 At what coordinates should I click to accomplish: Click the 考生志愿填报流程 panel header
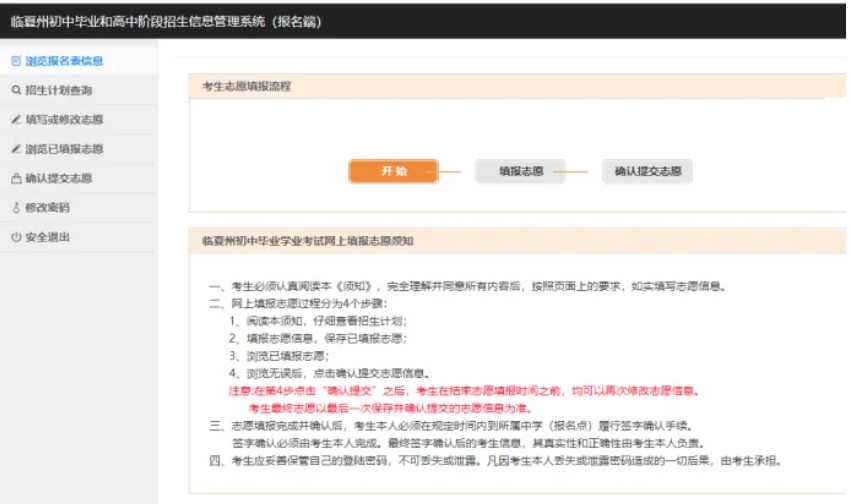pyautogui.click(x=246, y=87)
